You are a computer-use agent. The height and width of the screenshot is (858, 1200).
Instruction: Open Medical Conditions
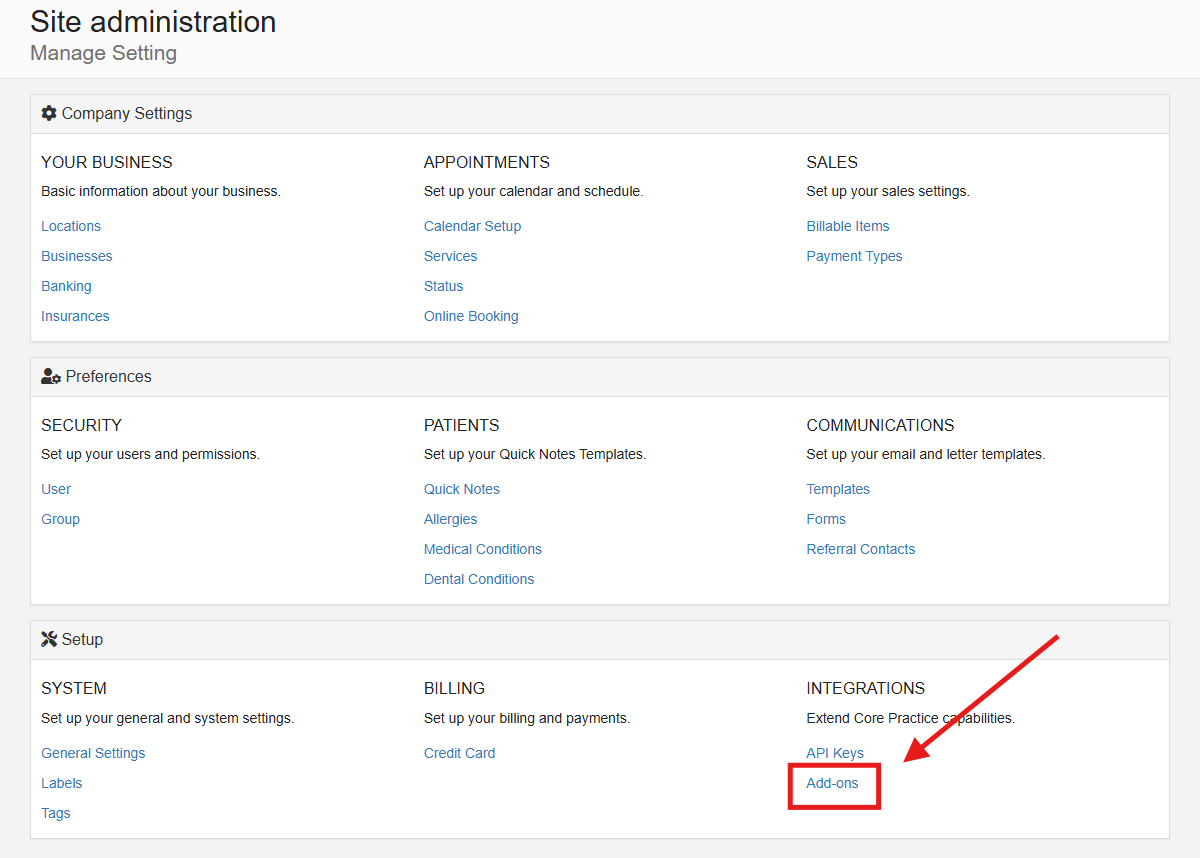pos(483,549)
